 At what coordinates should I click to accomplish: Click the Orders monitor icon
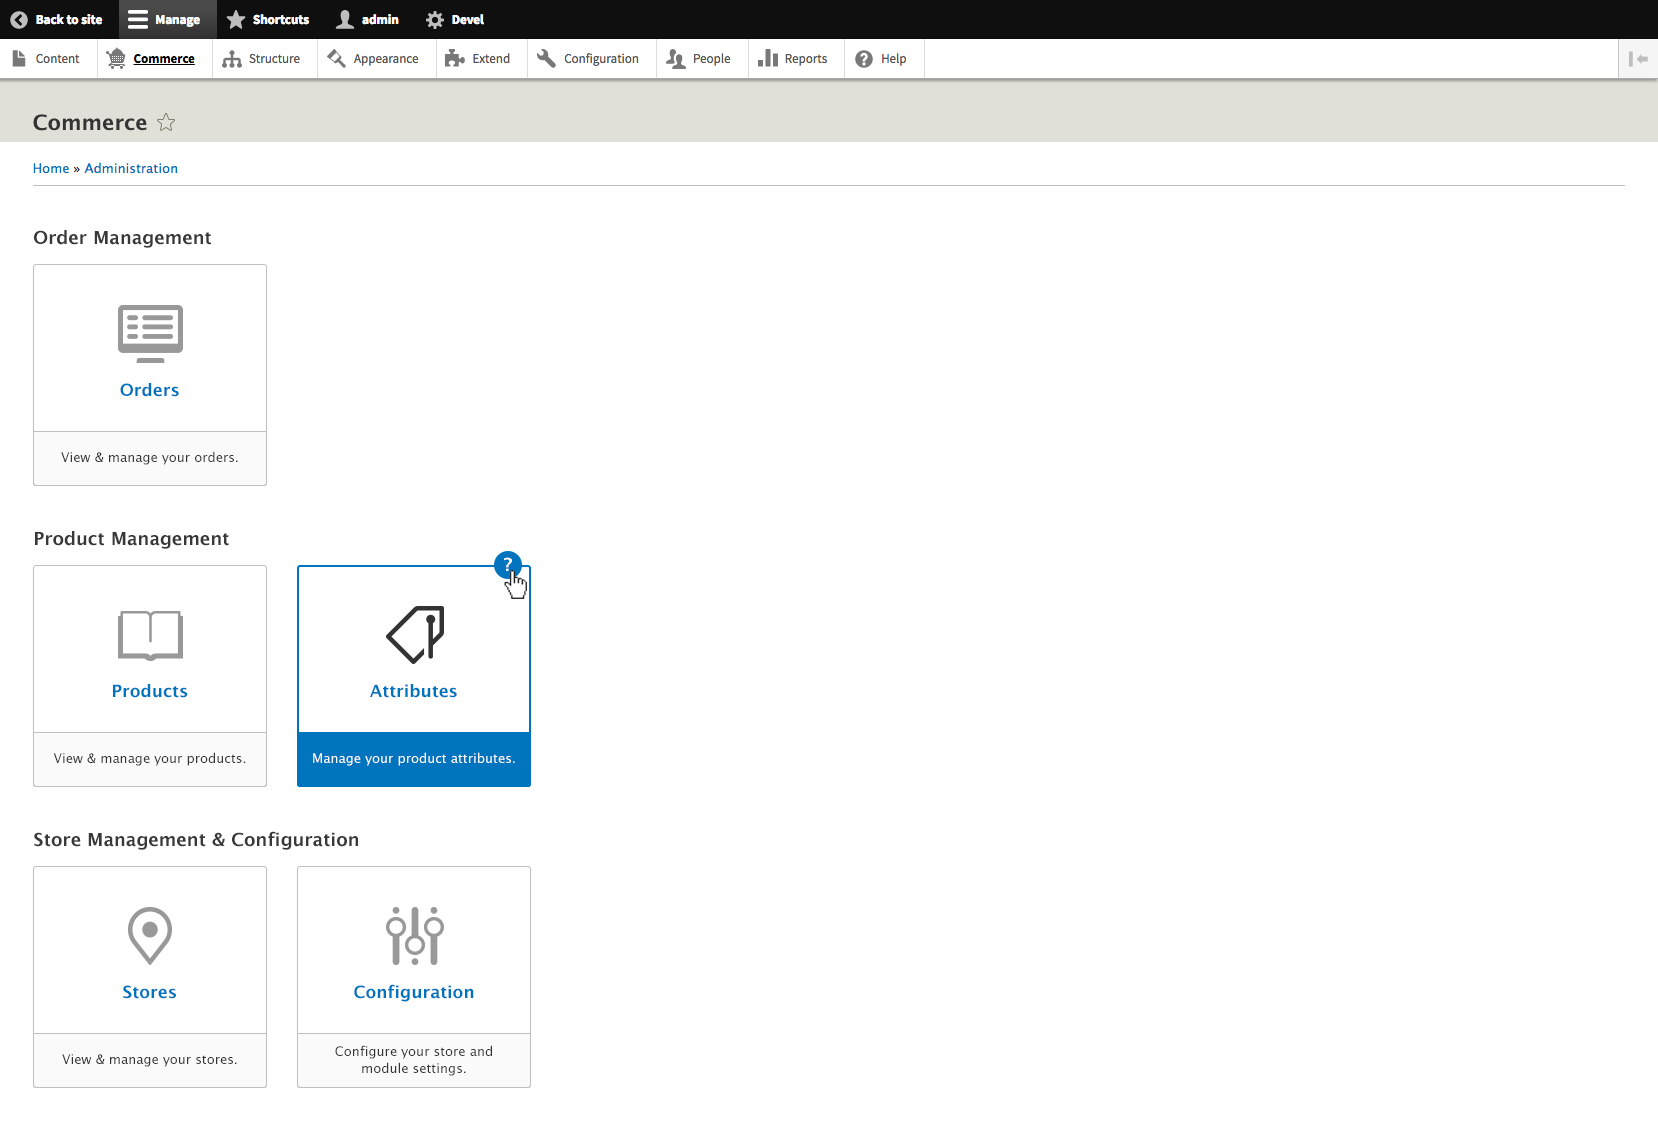pyautogui.click(x=150, y=334)
